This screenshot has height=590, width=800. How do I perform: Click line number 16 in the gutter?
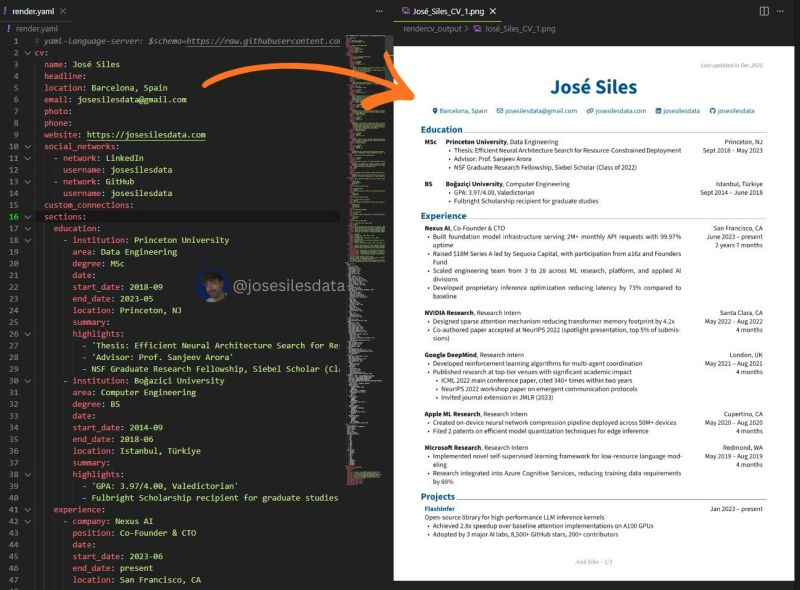pos(13,217)
